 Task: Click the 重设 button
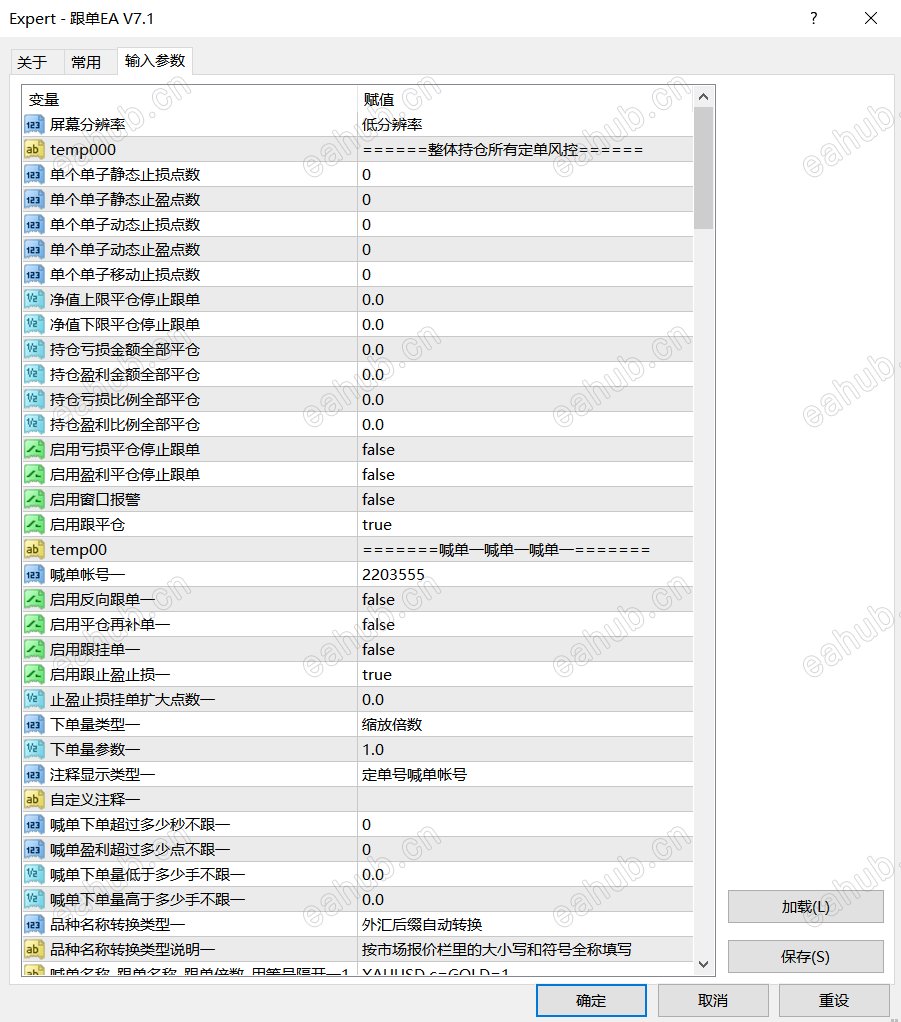pos(835,1000)
